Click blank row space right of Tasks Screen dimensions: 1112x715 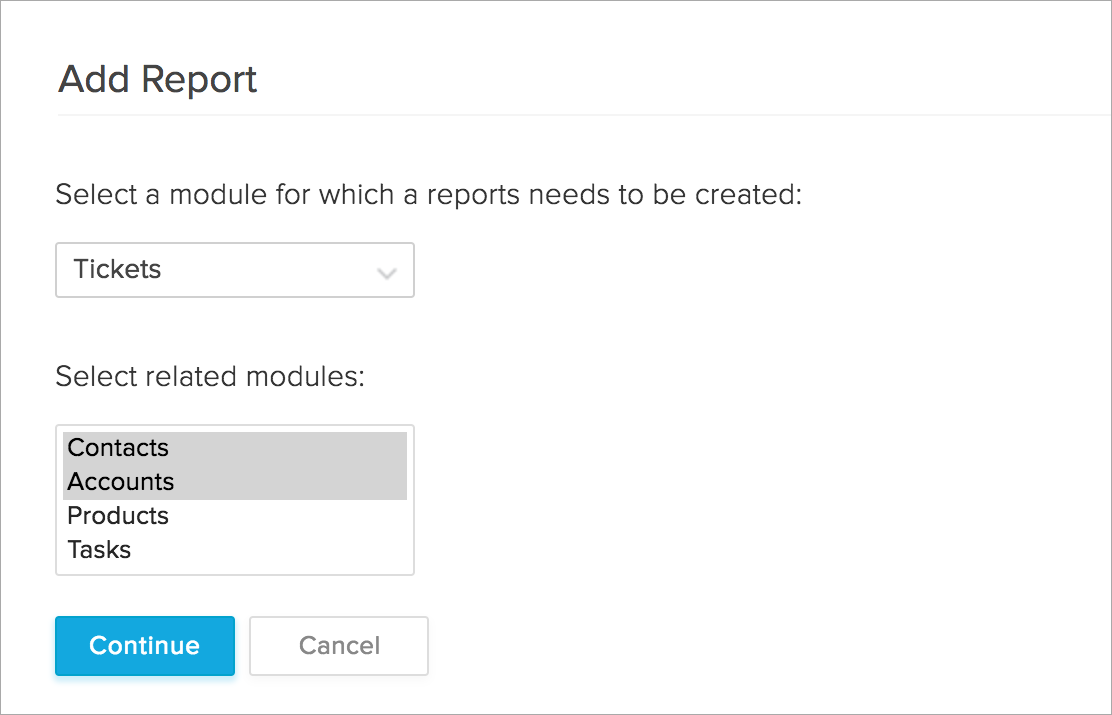[x=300, y=550]
